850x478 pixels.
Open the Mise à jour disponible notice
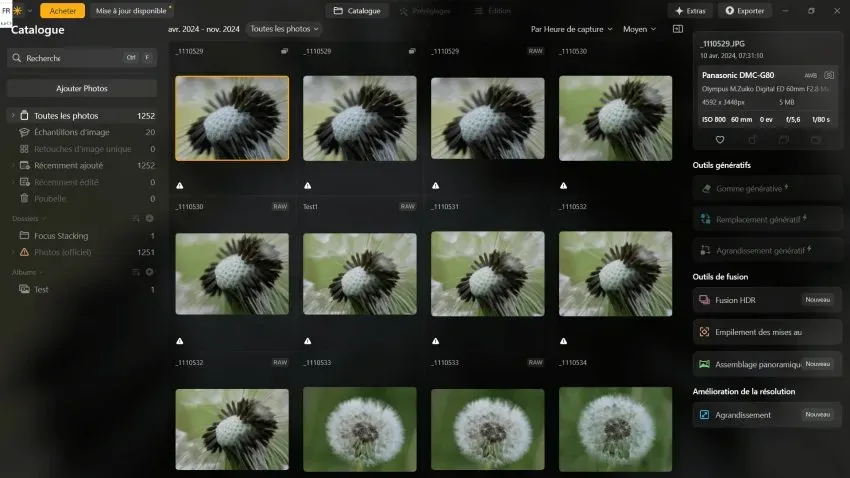pos(131,11)
